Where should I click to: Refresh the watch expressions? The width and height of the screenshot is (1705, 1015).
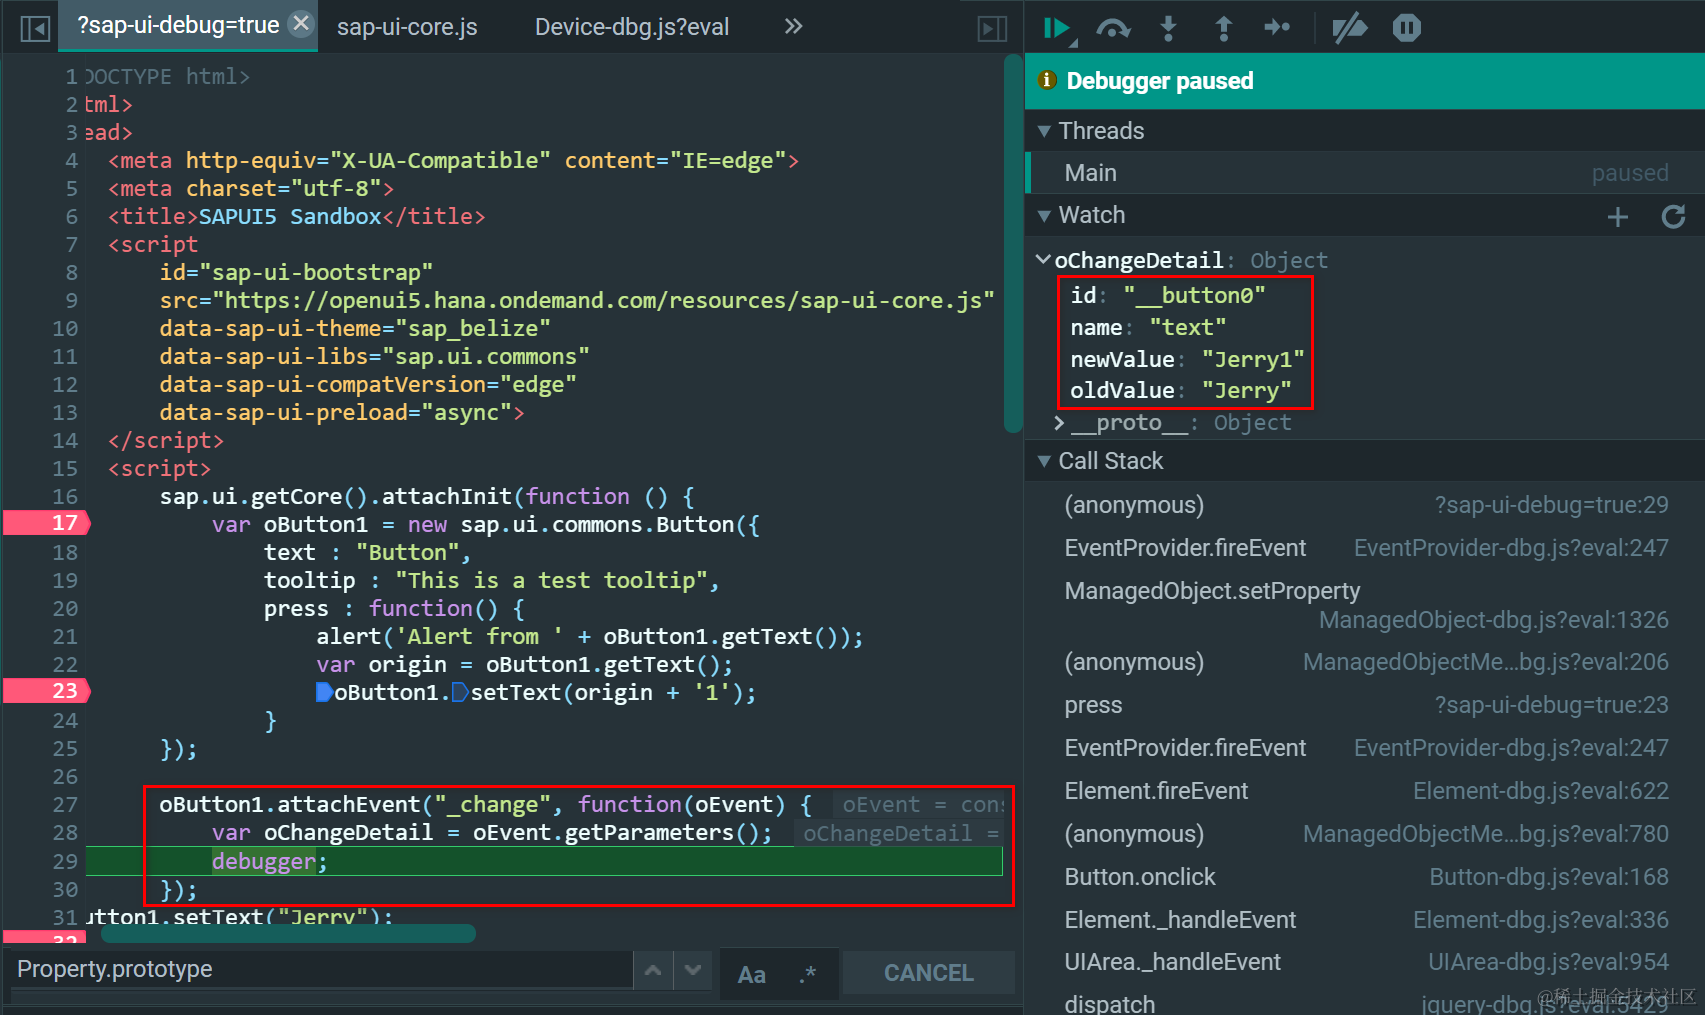pos(1673,216)
